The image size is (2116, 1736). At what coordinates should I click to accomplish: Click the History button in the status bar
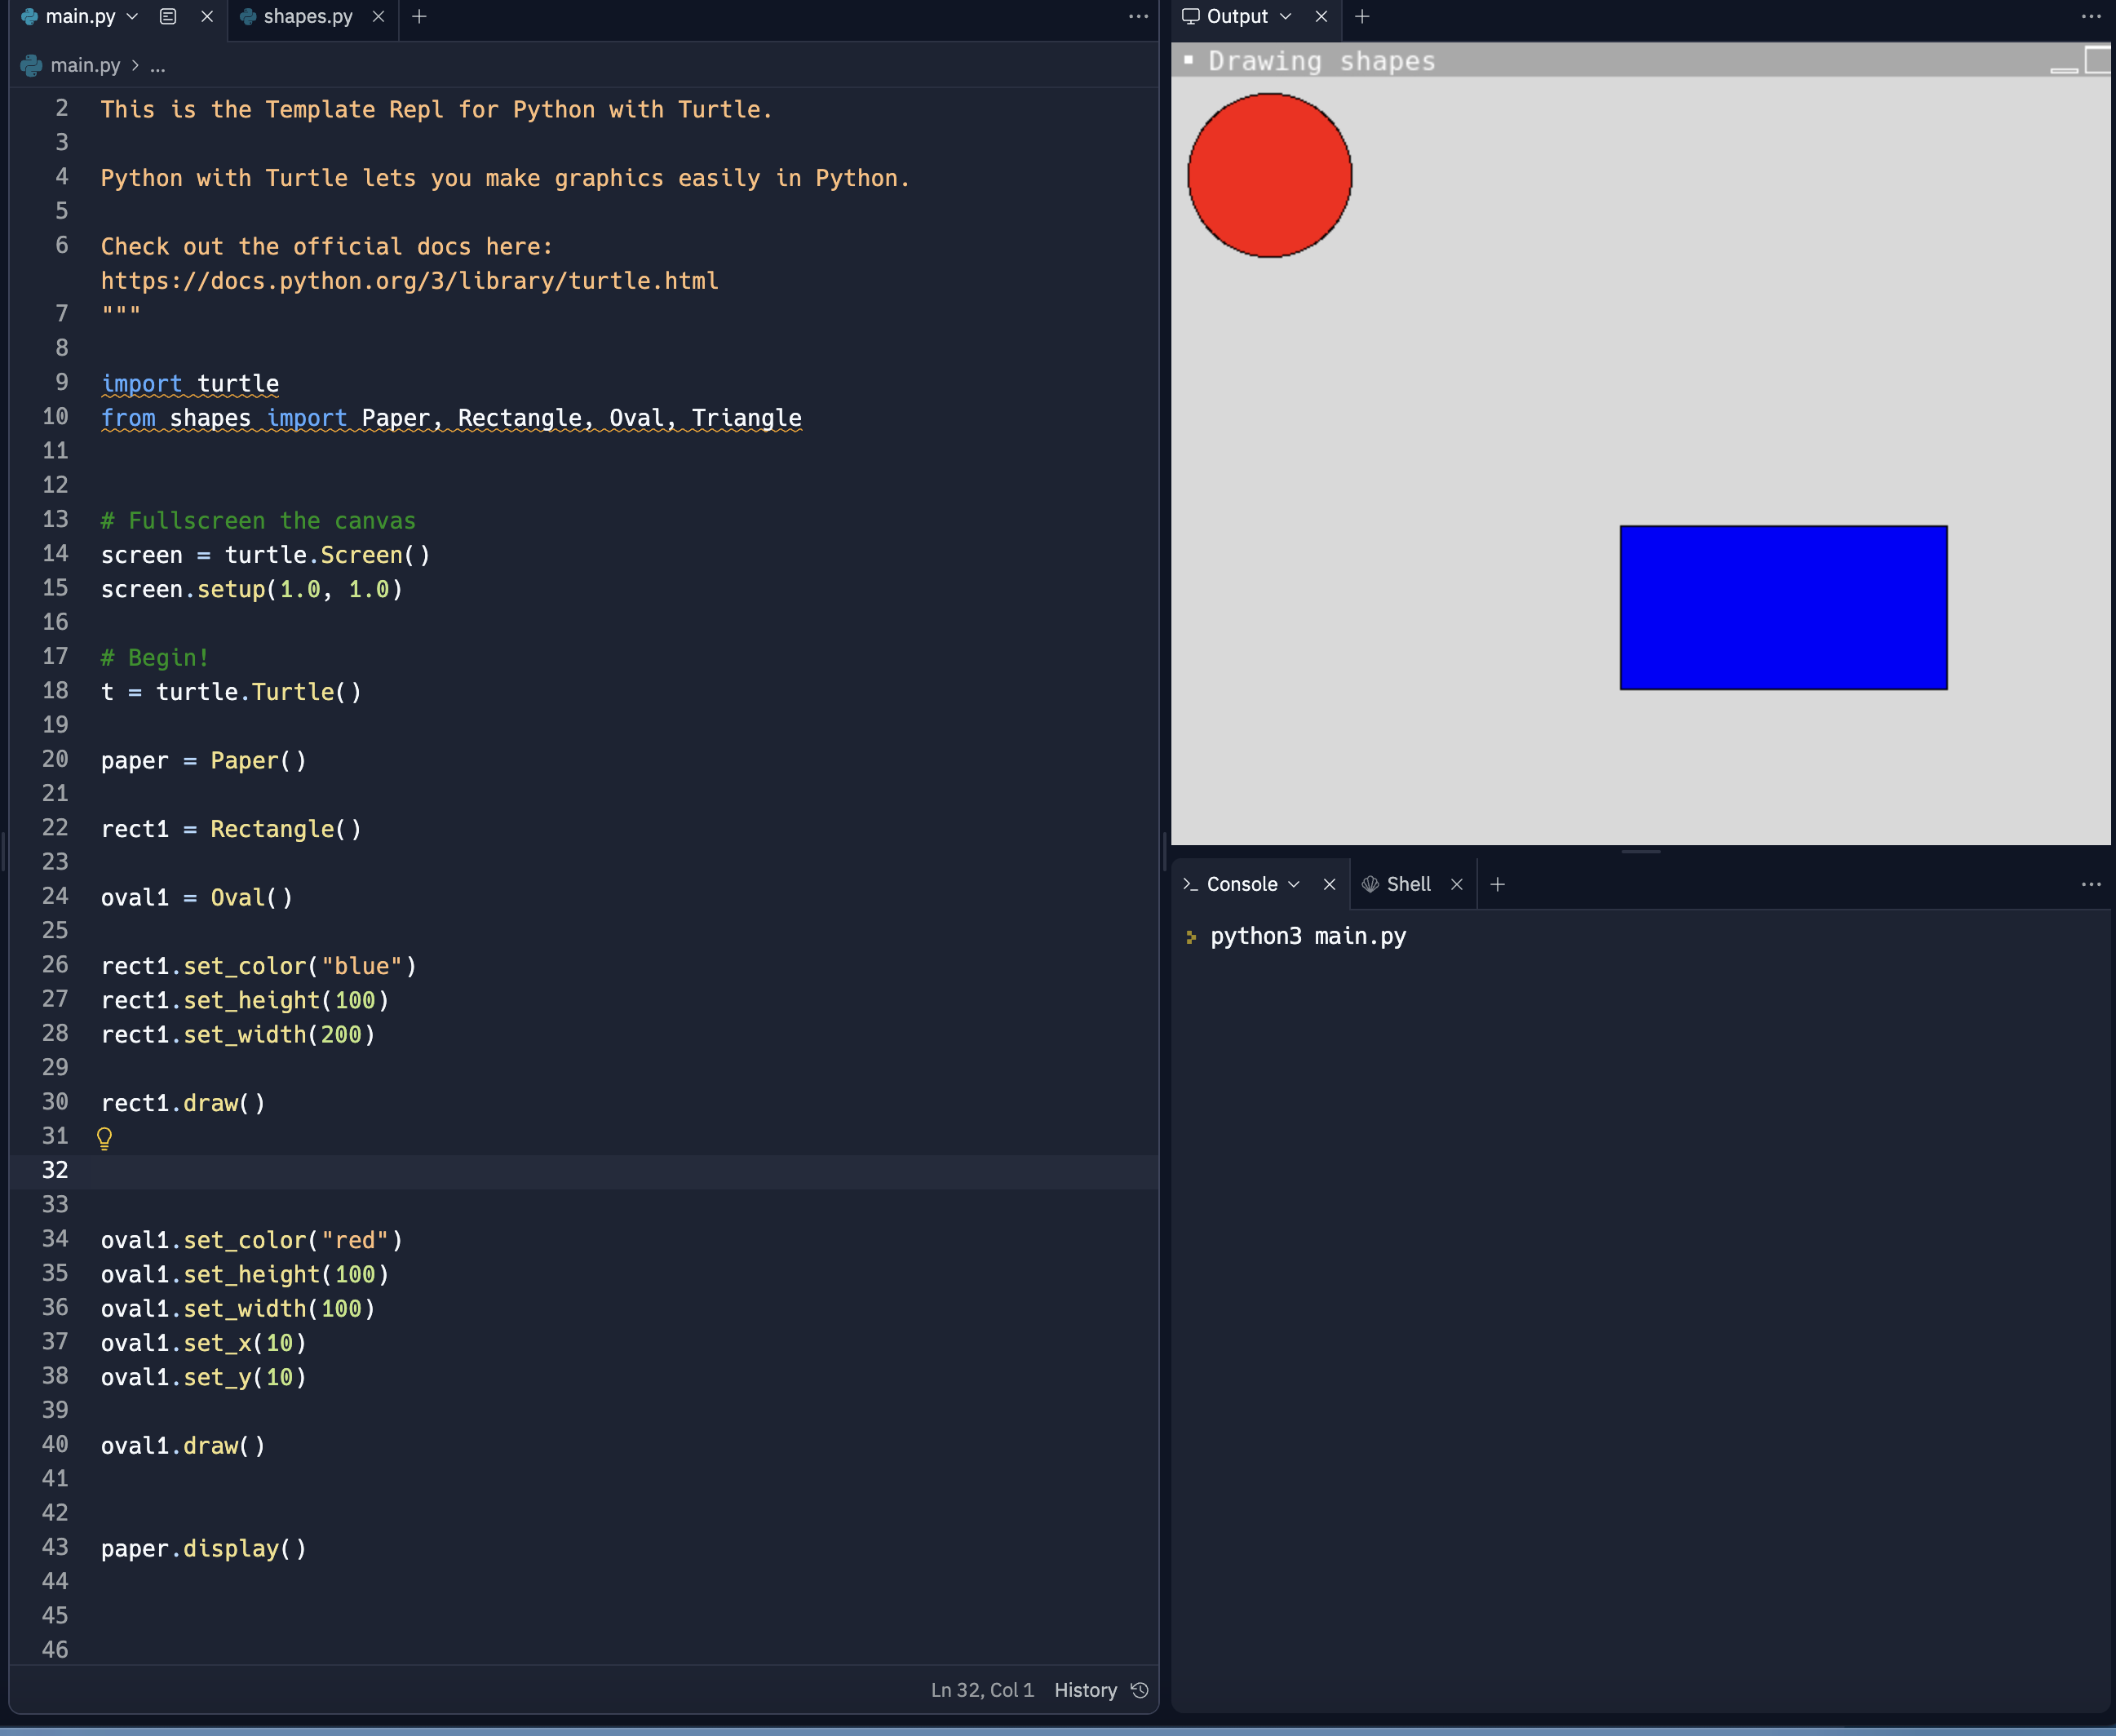pyautogui.click(x=1086, y=1690)
